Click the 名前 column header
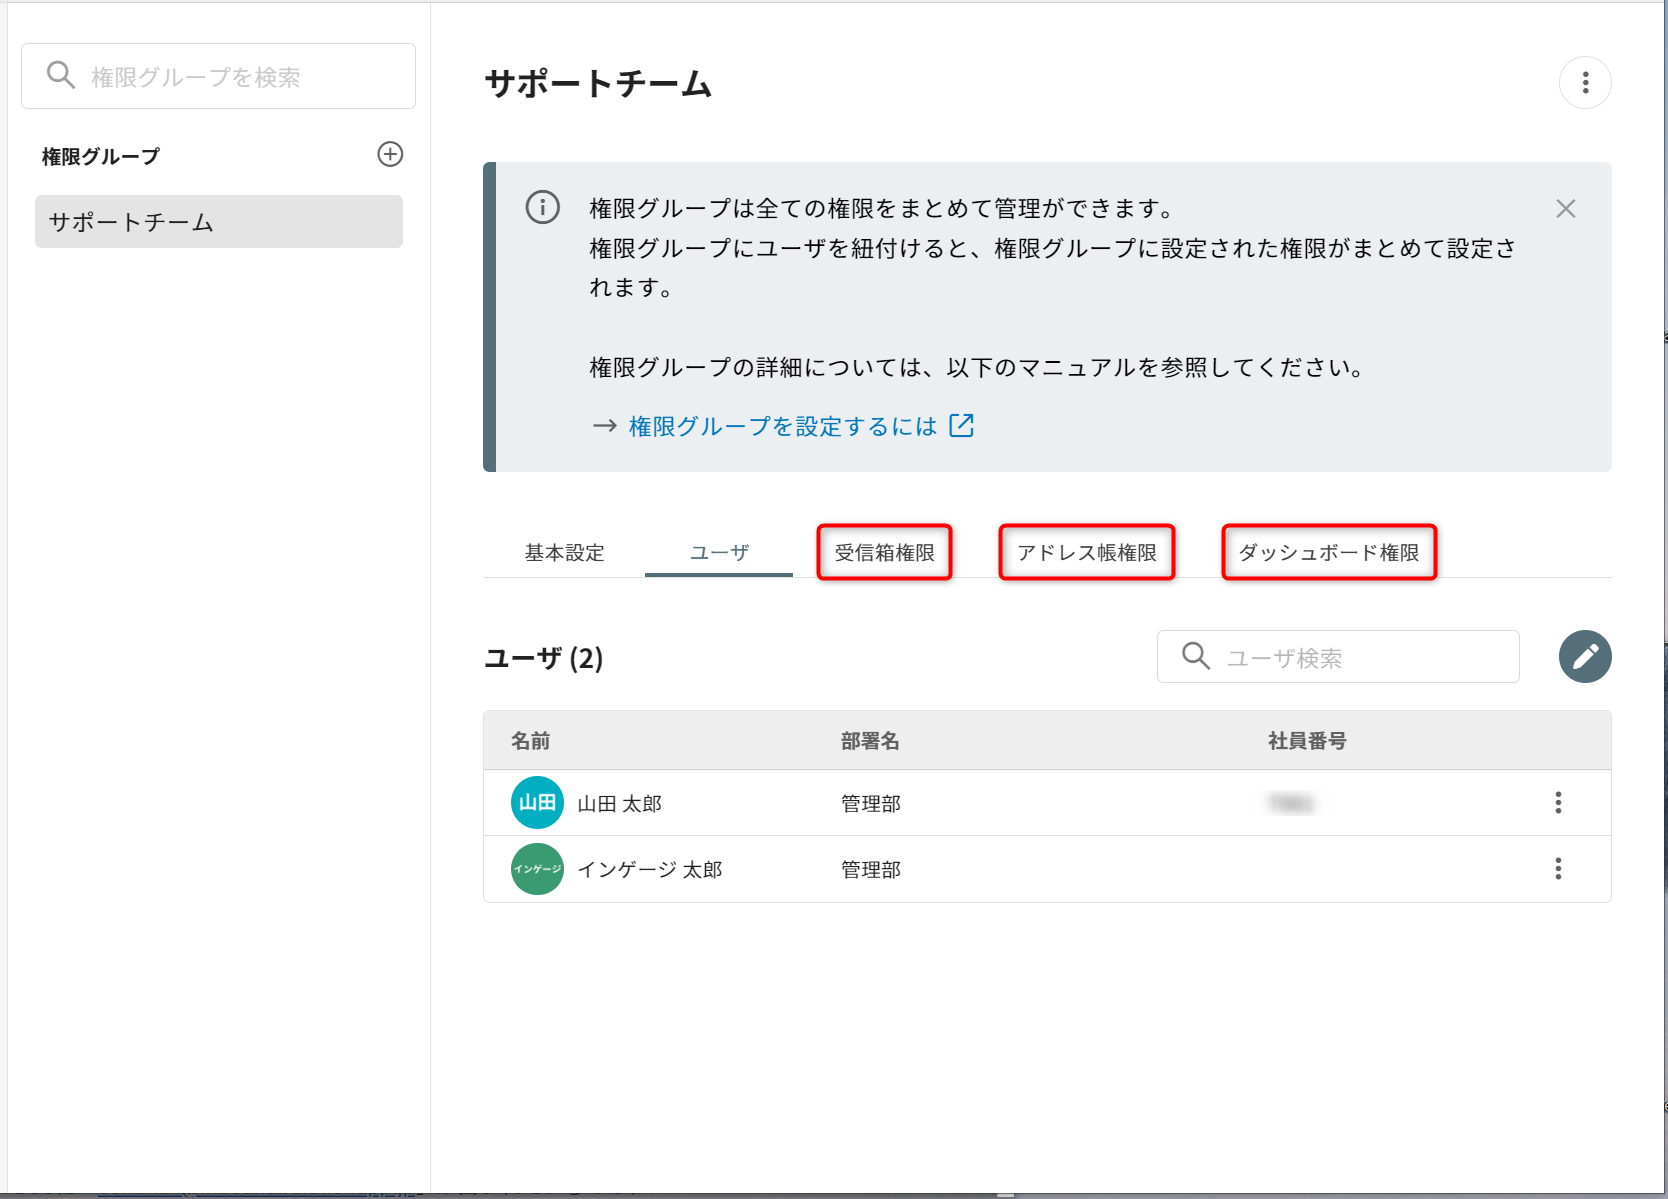Viewport: 1668px width, 1199px height. click(530, 741)
